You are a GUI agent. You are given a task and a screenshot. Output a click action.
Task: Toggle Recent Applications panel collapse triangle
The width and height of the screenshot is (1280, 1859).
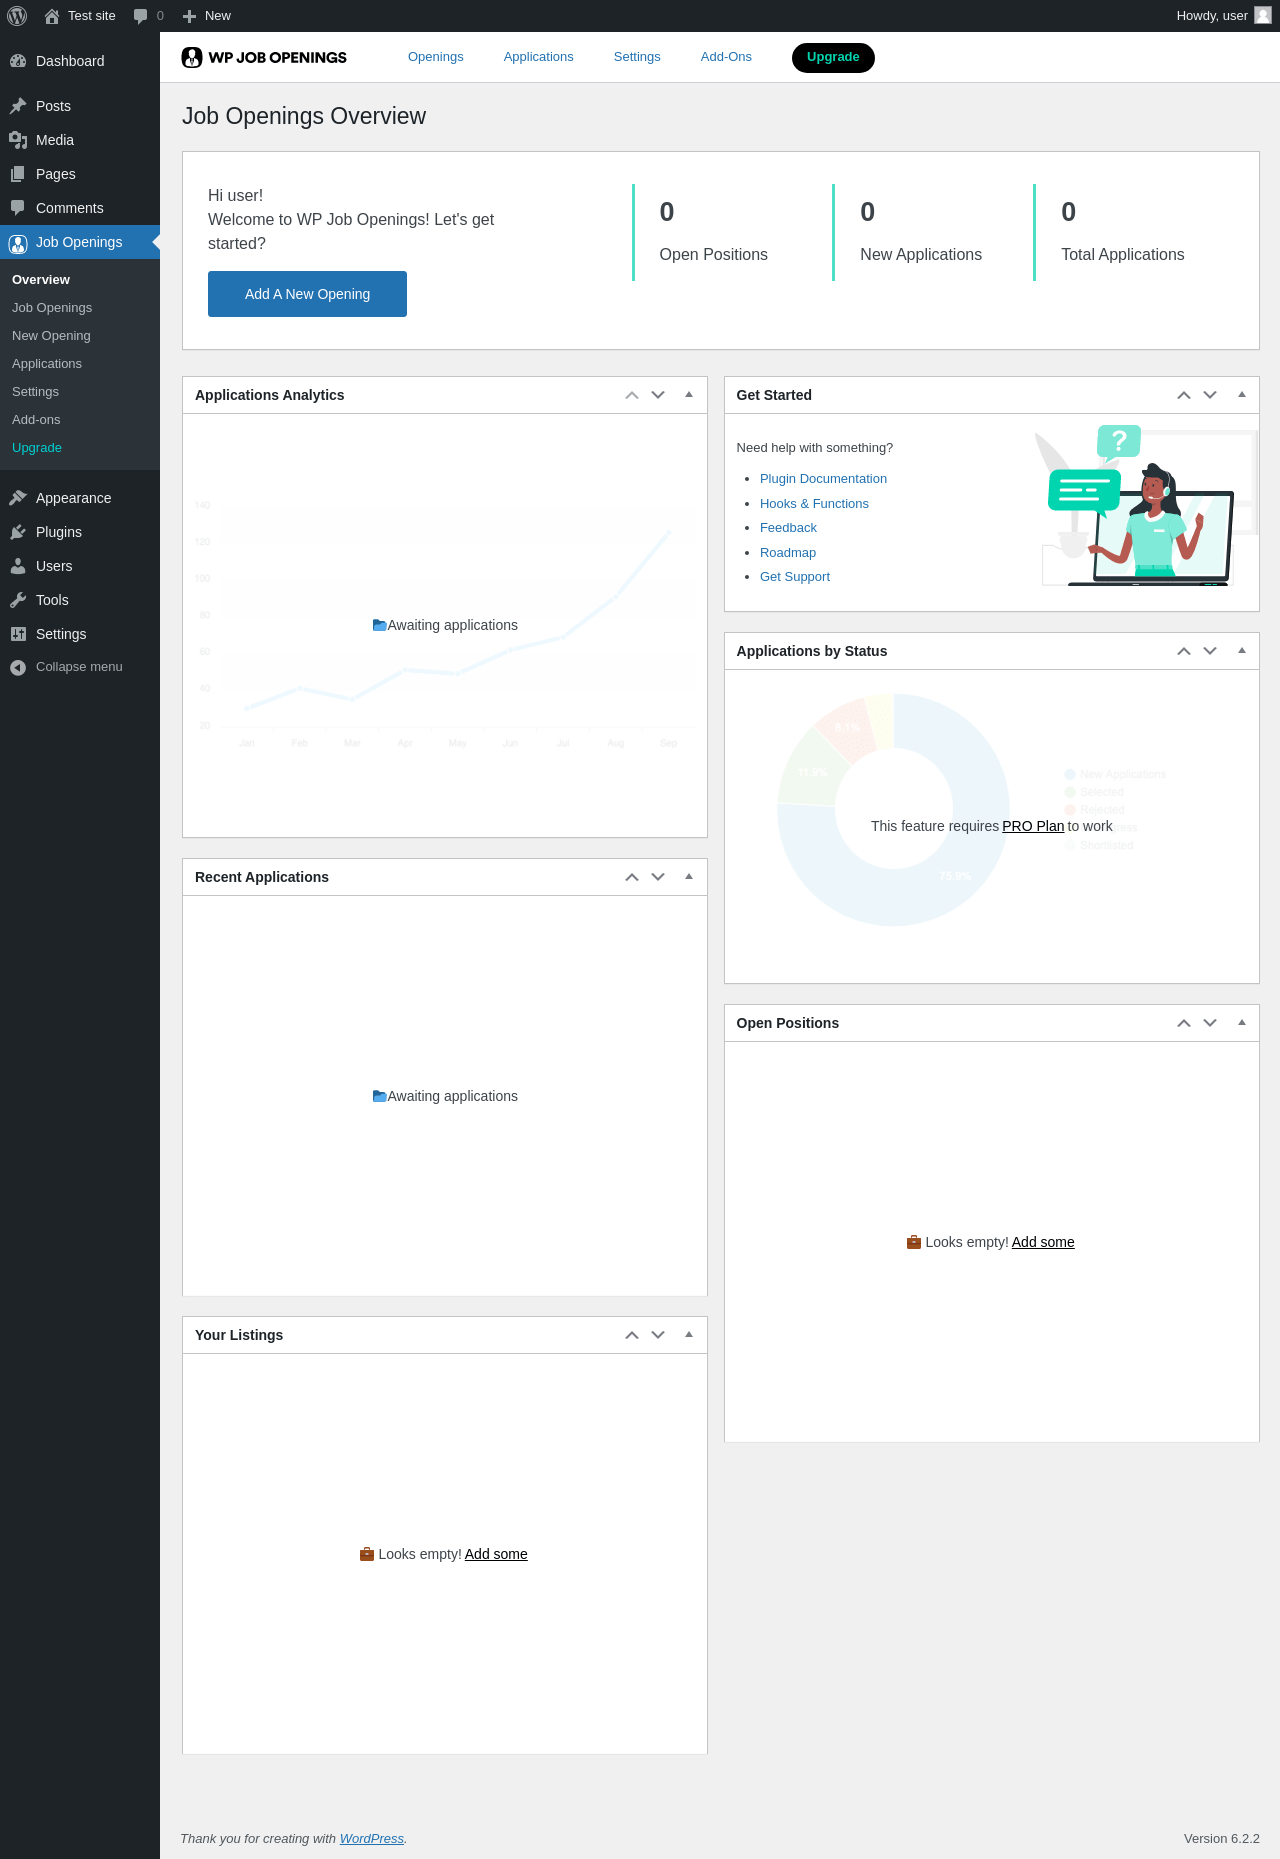689,877
